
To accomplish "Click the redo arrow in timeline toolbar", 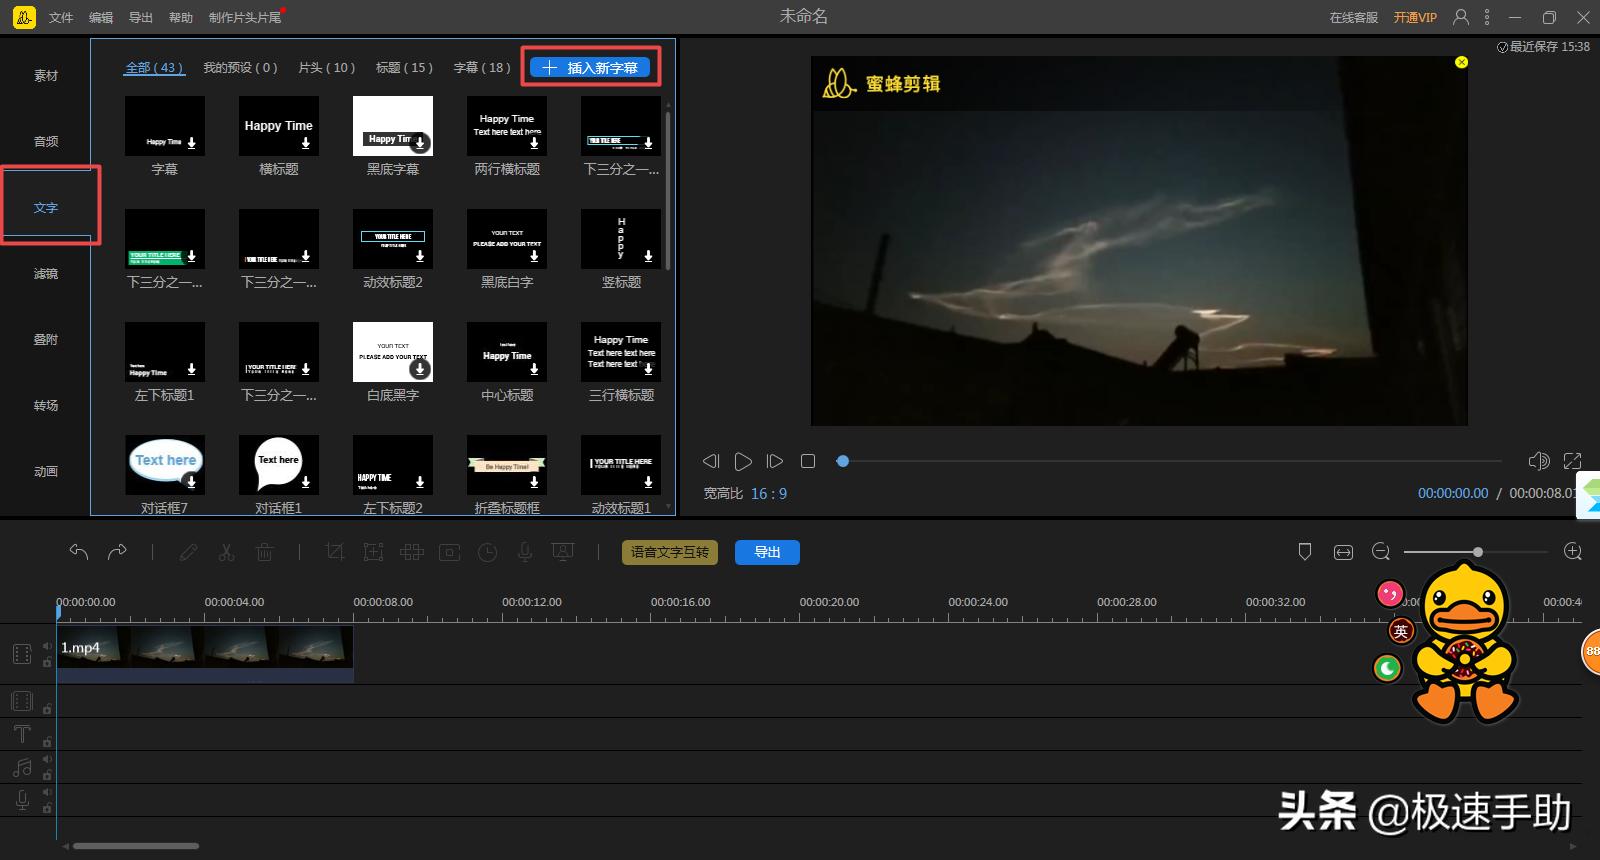I will point(117,552).
